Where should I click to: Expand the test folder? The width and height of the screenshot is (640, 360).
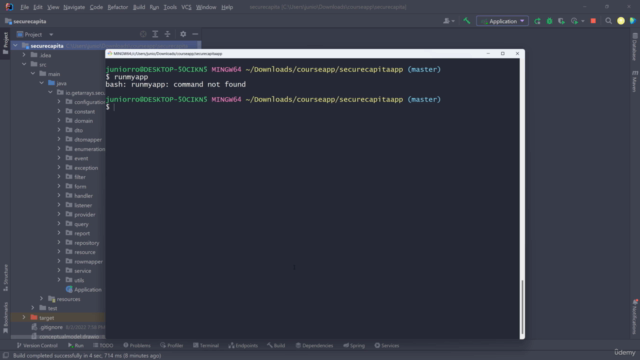pos(33,308)
